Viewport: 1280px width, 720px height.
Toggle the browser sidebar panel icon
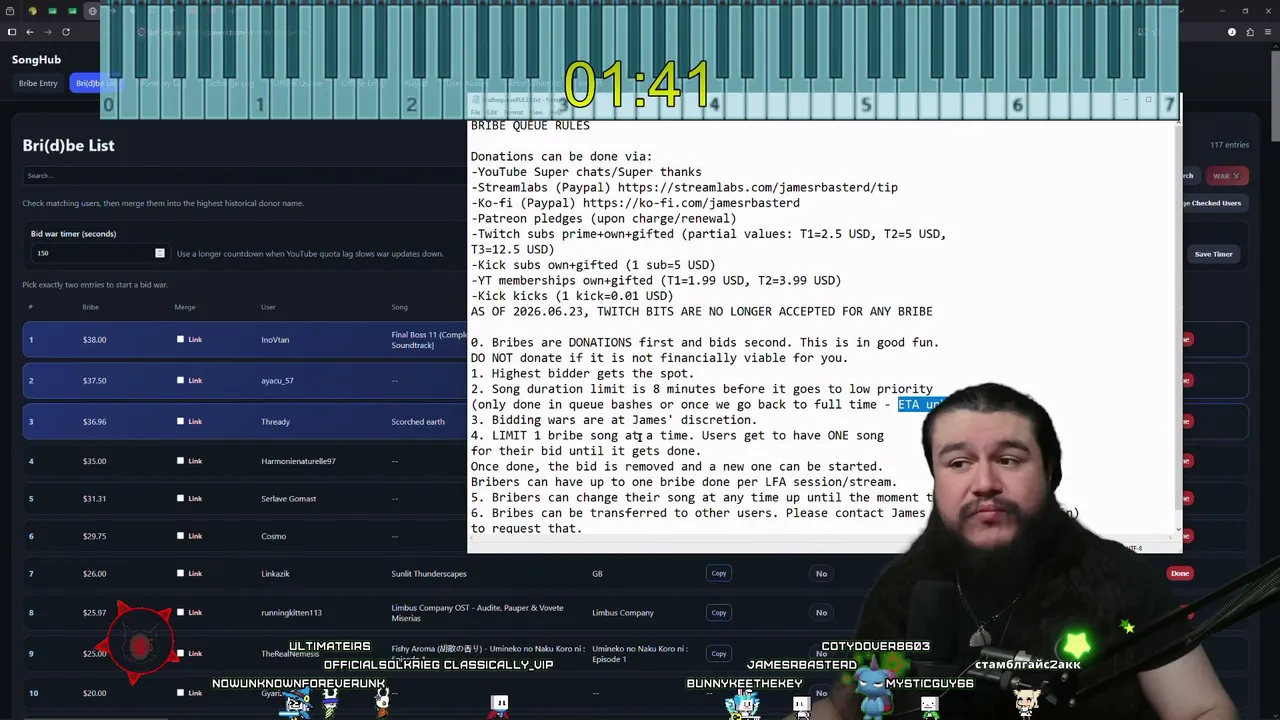coord(12,32)
